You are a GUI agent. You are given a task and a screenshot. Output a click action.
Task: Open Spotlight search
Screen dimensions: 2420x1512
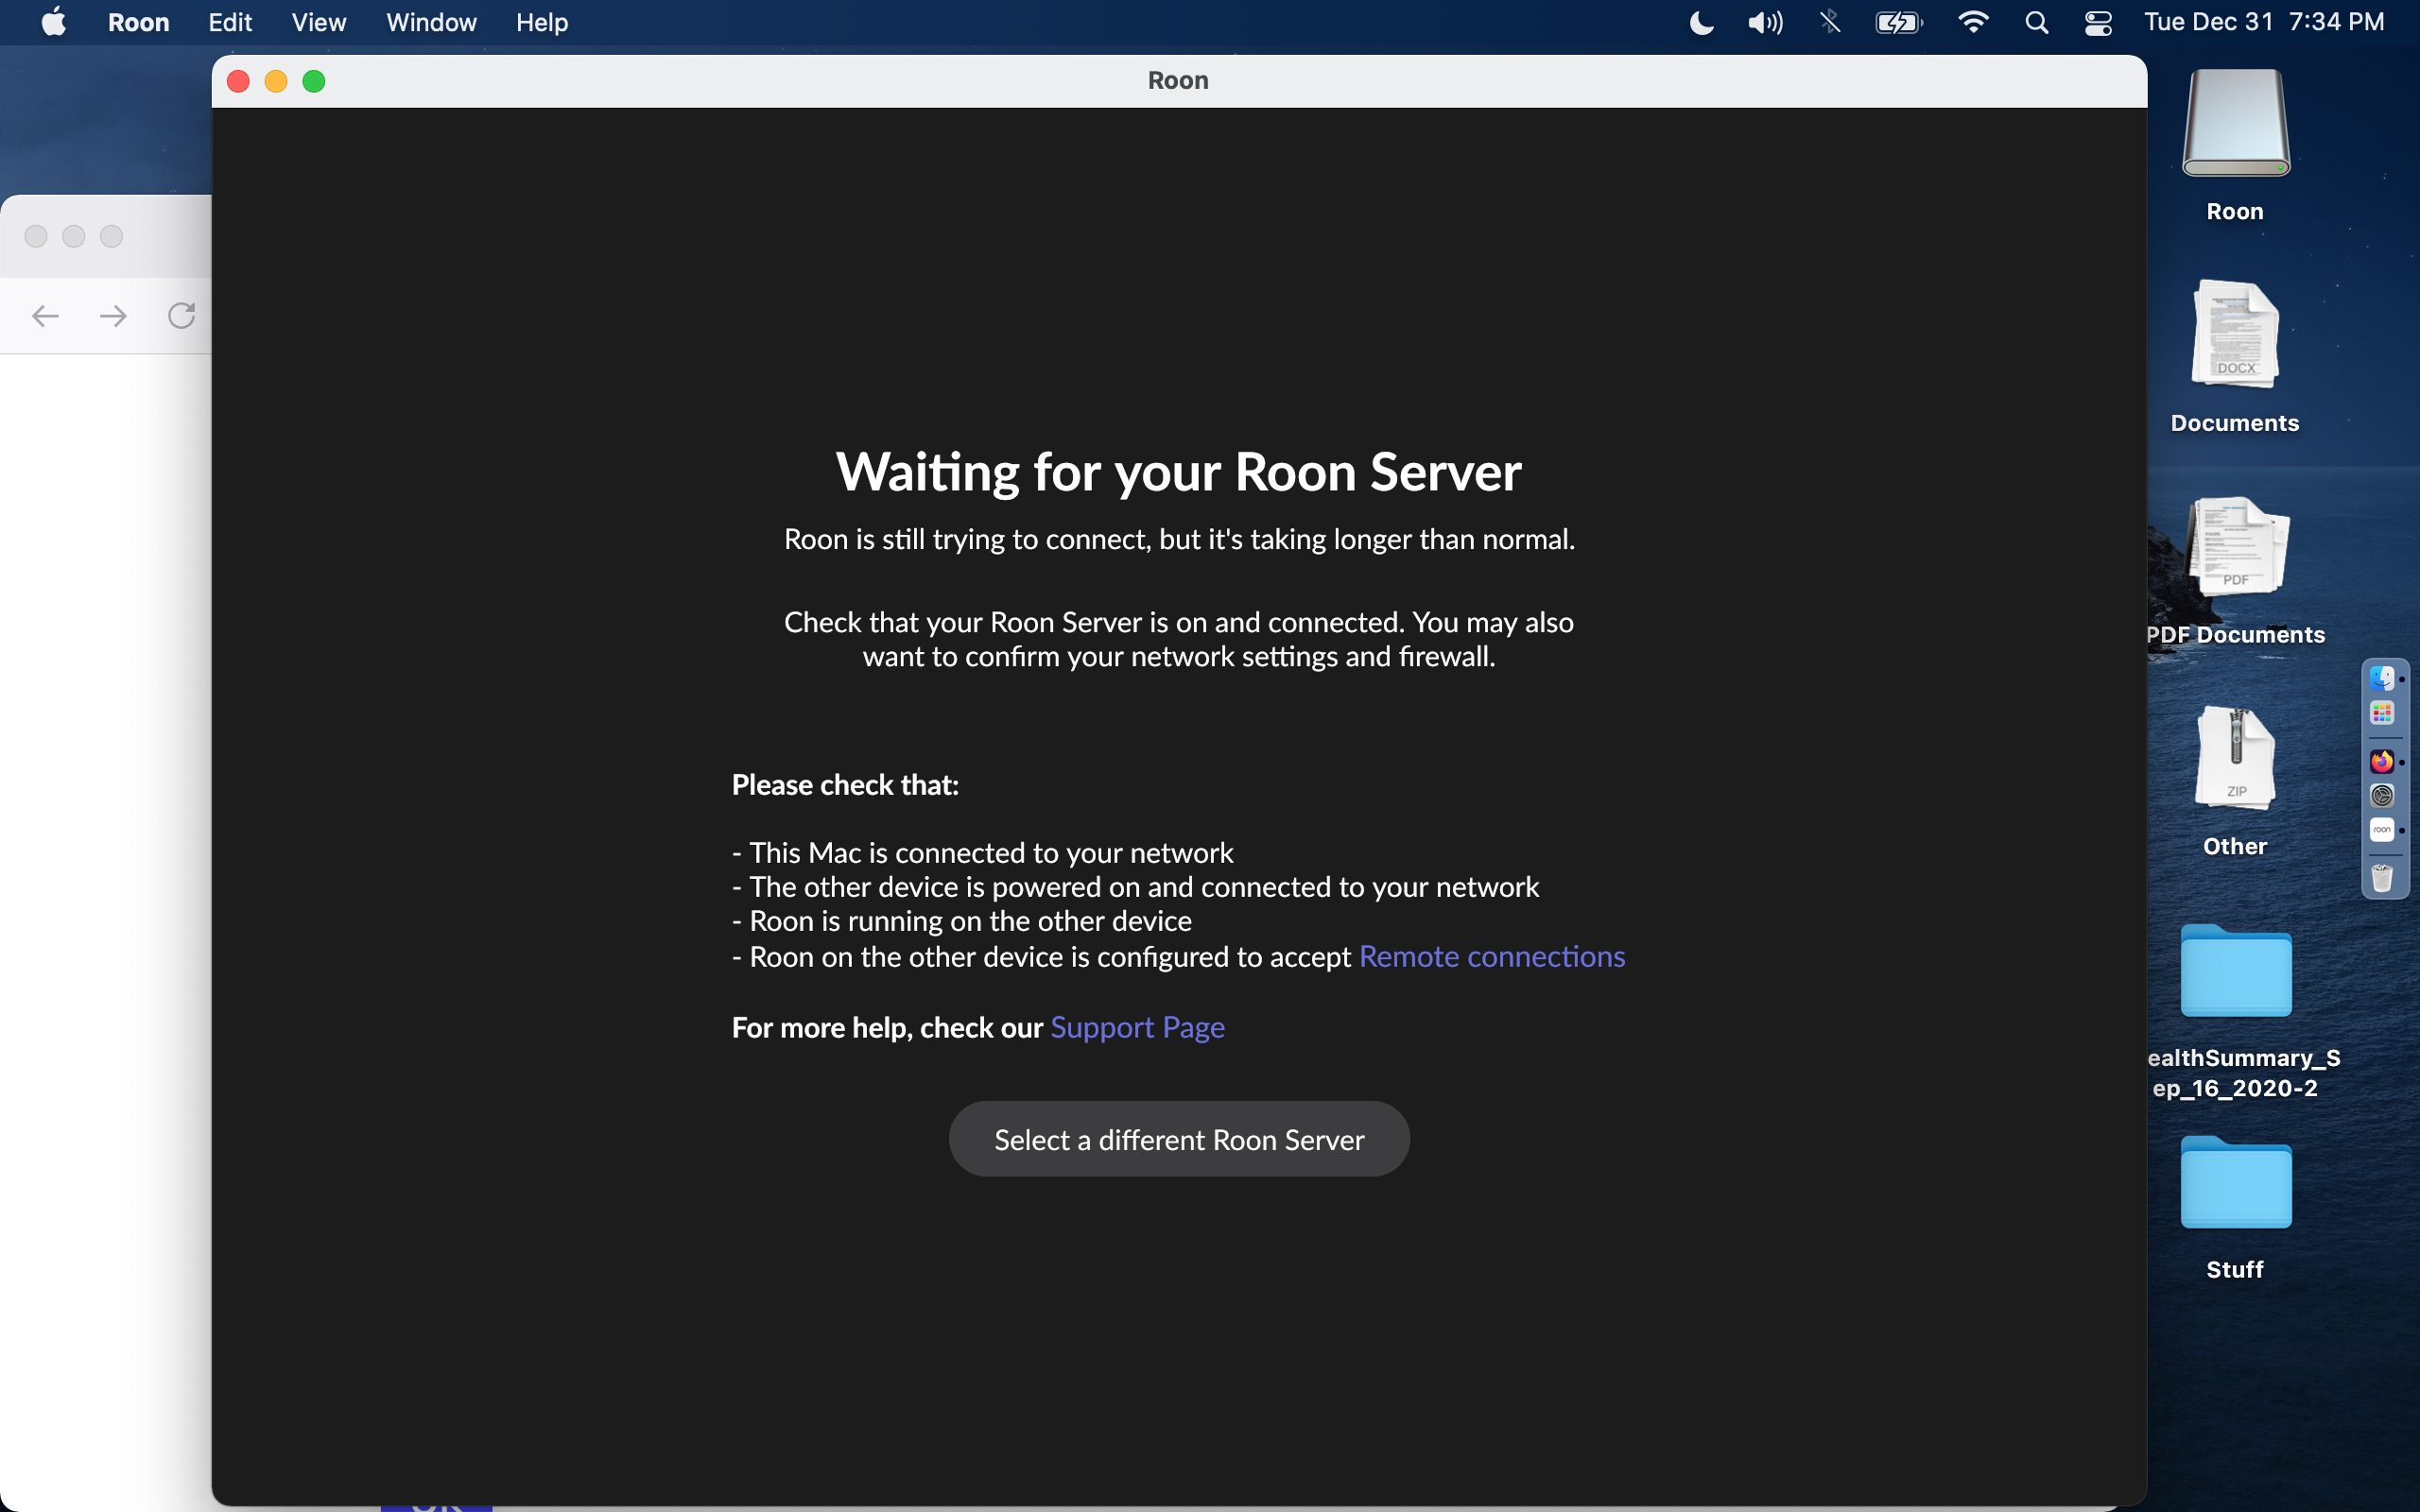(x=2036, y=22)
